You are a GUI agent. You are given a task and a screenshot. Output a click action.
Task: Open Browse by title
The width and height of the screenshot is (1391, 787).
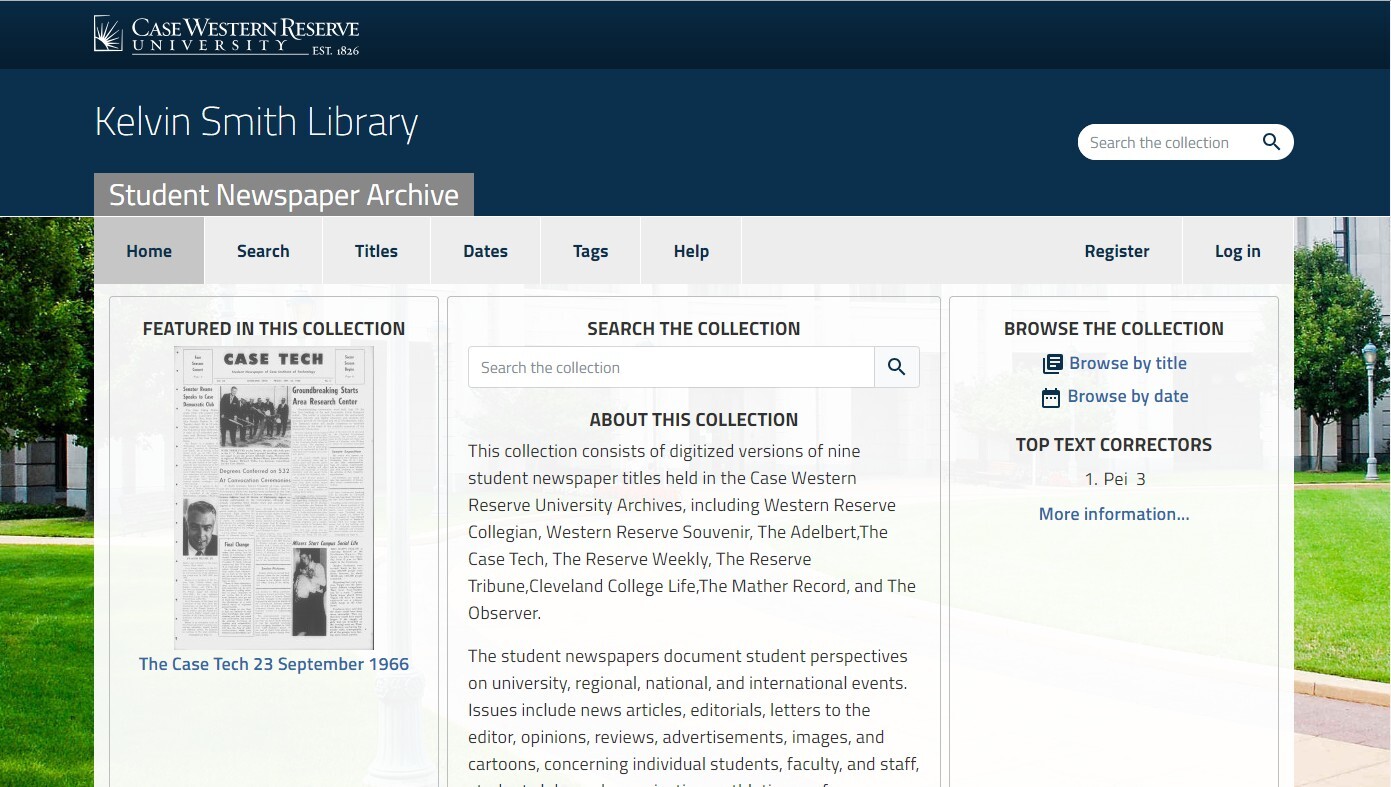(1128, 363)
